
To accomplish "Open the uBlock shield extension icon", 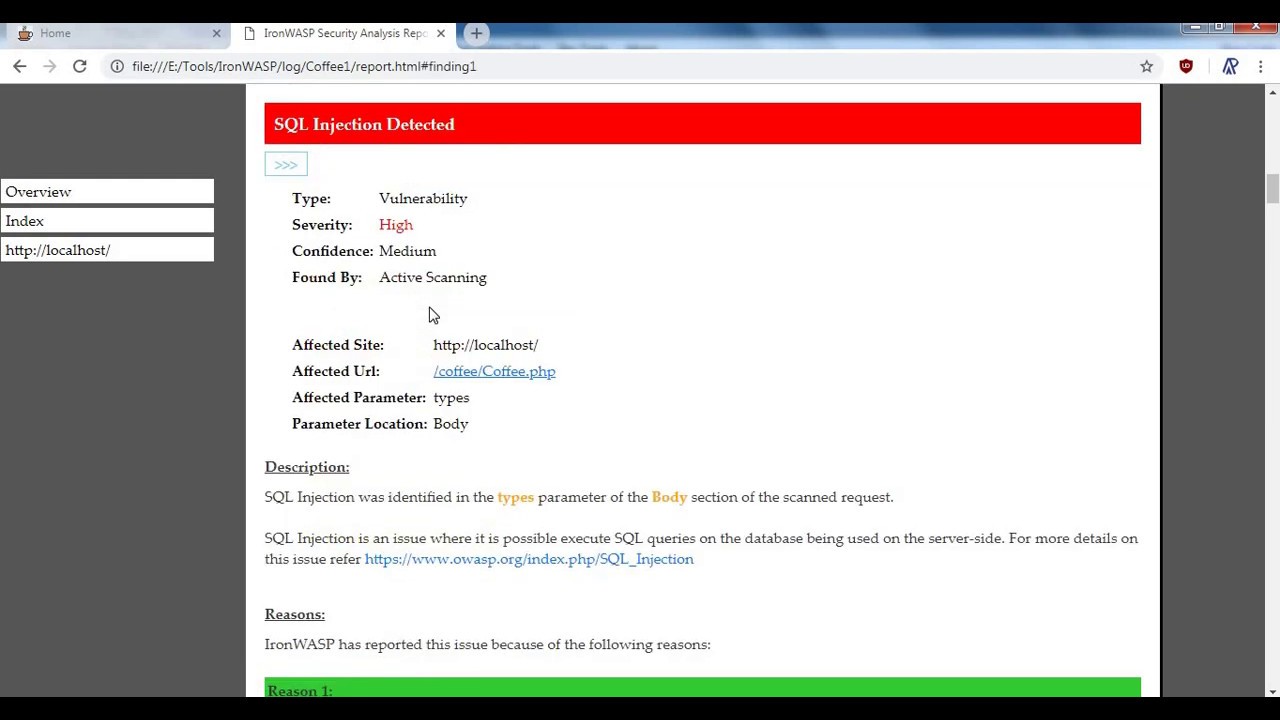I will pos(1186,66).
